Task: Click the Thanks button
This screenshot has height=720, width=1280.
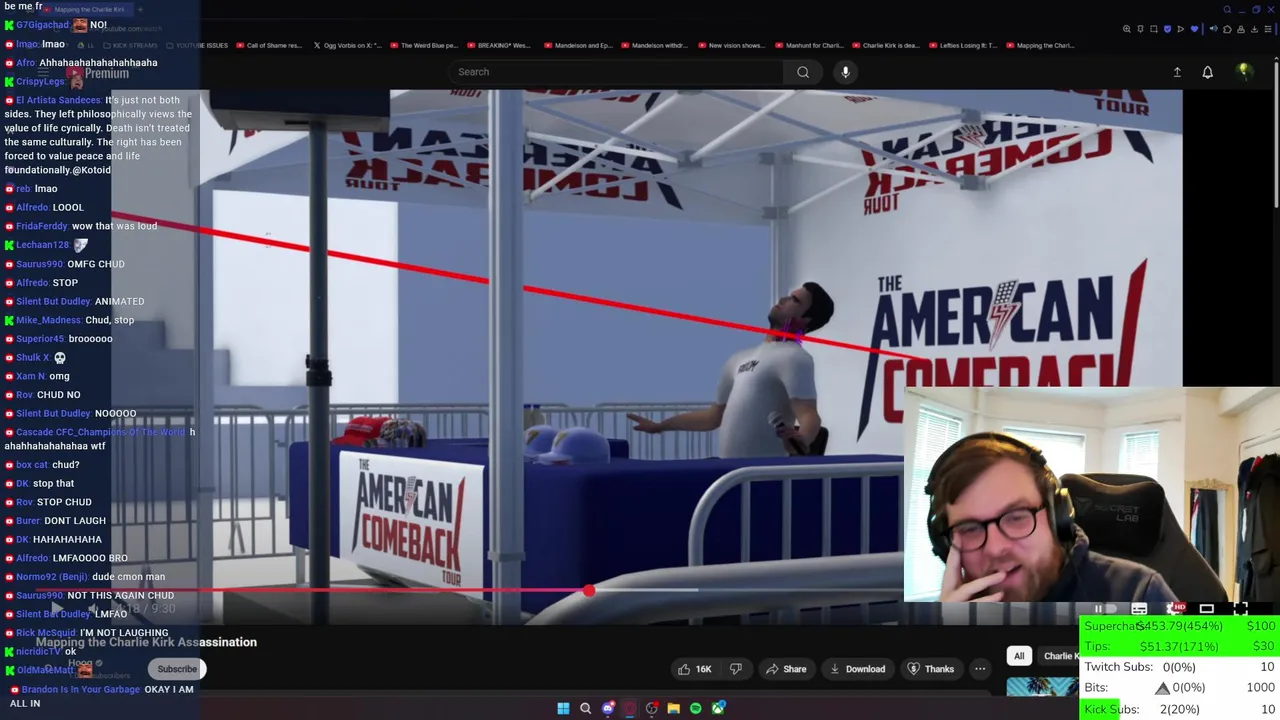Action: tap(931, 669)
